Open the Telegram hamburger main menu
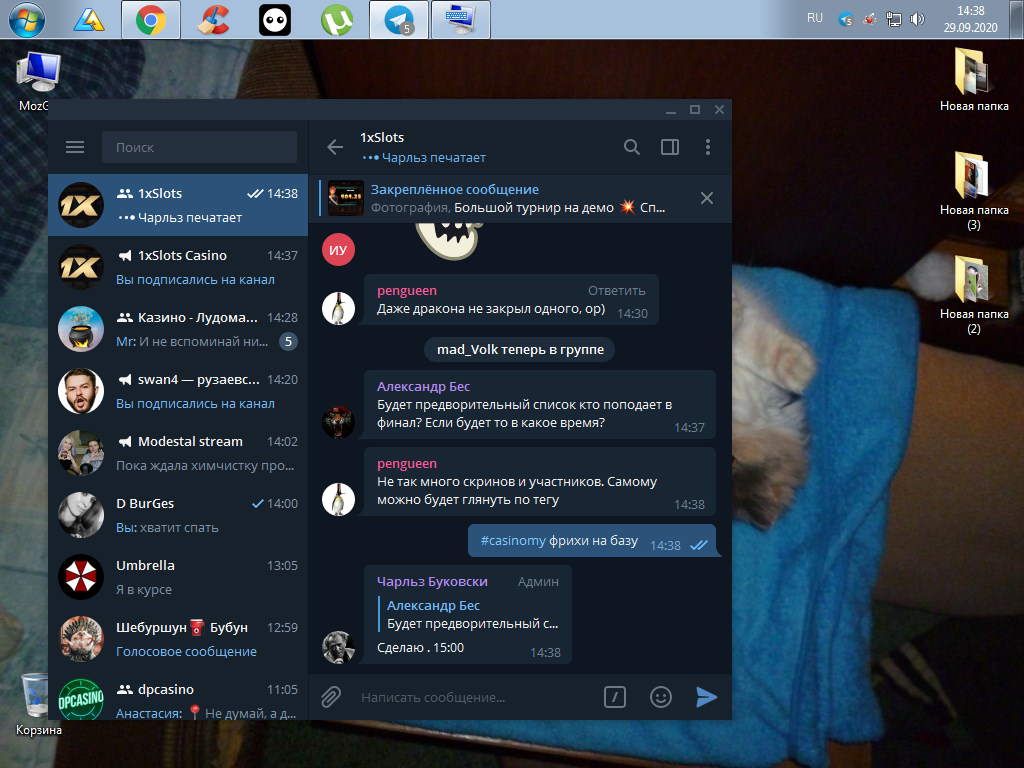Viewport: 1024px width, 768px height. [x=75, y=147]
